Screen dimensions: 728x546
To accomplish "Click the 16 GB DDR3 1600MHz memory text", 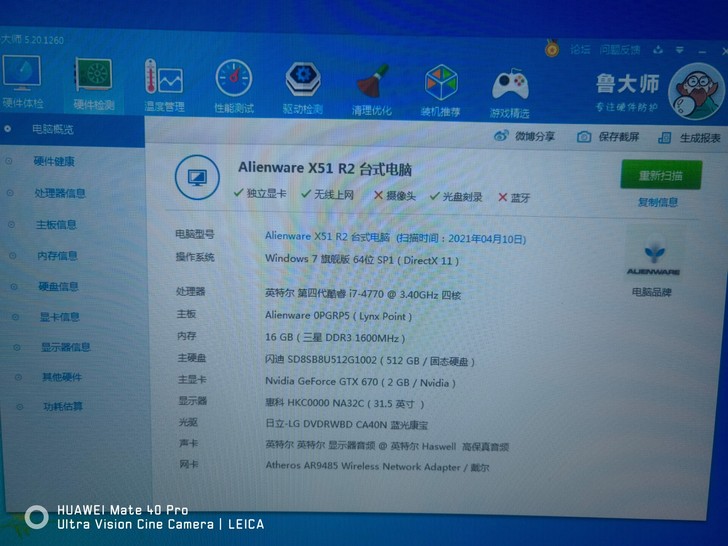I will (x=335, y=338).
